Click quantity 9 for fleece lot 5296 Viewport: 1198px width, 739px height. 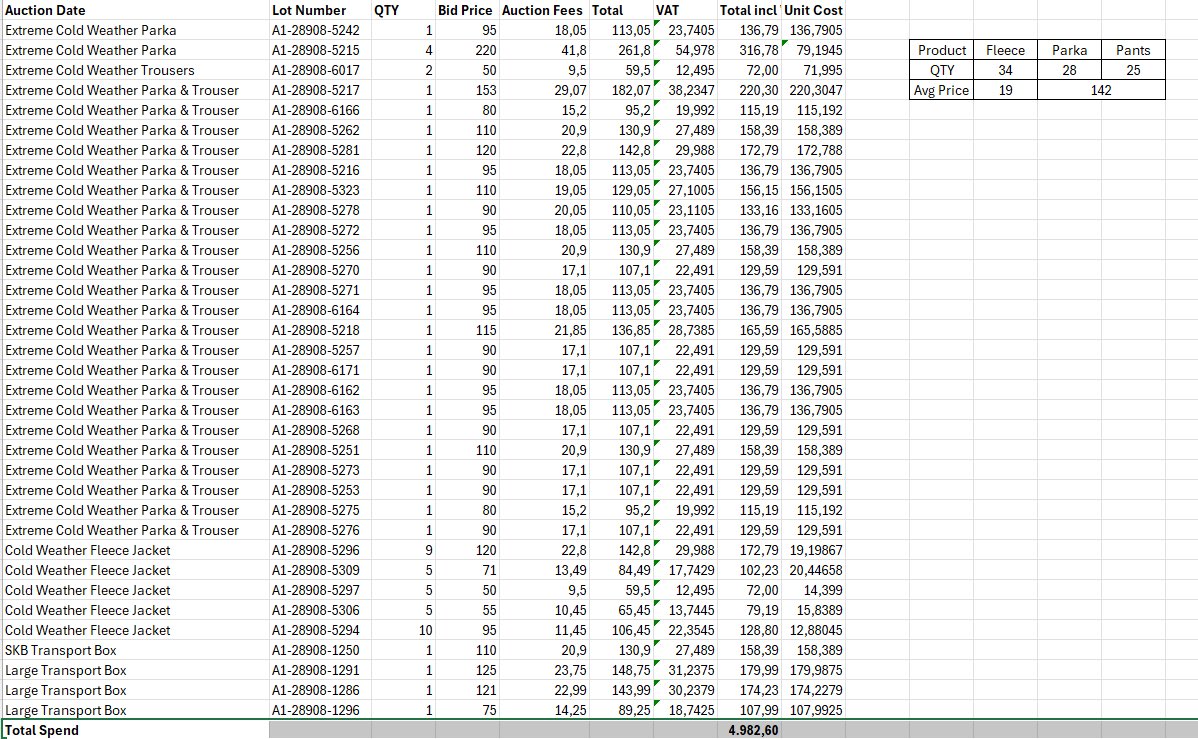click(403, 550)
